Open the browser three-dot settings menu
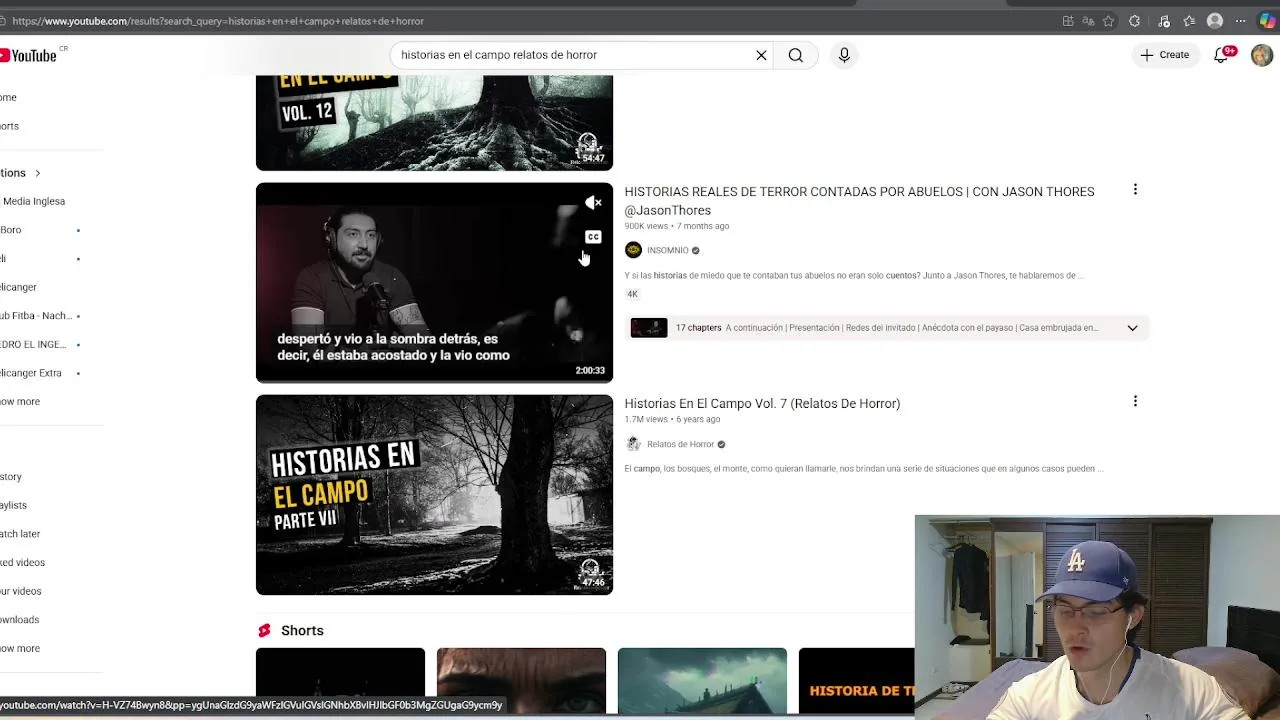 [x=1241, y=21]
